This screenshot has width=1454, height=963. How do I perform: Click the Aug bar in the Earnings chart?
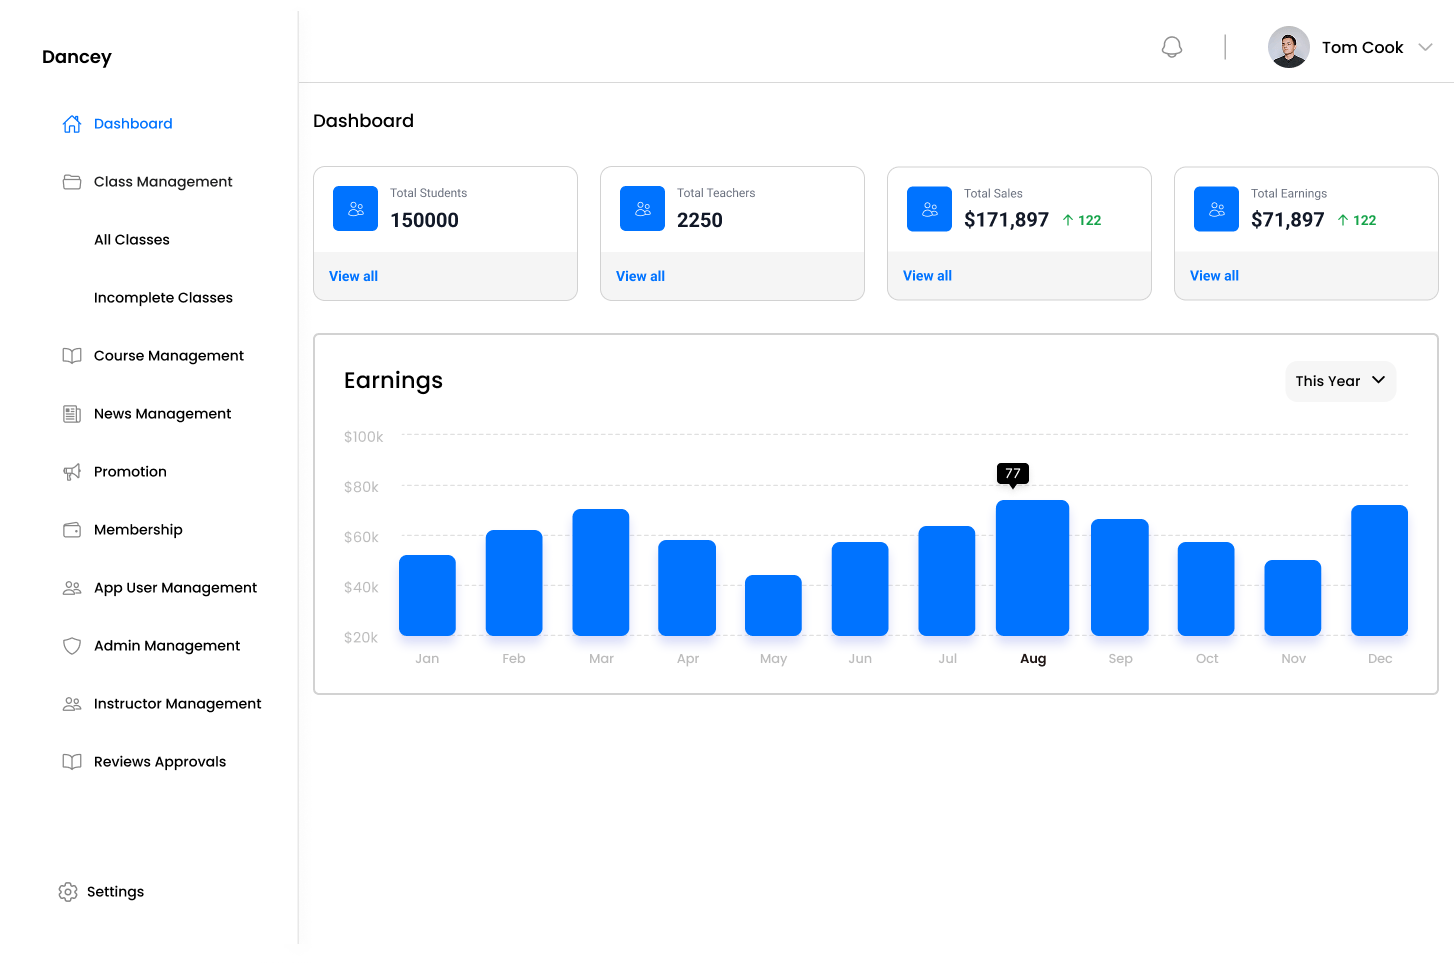1032,567
